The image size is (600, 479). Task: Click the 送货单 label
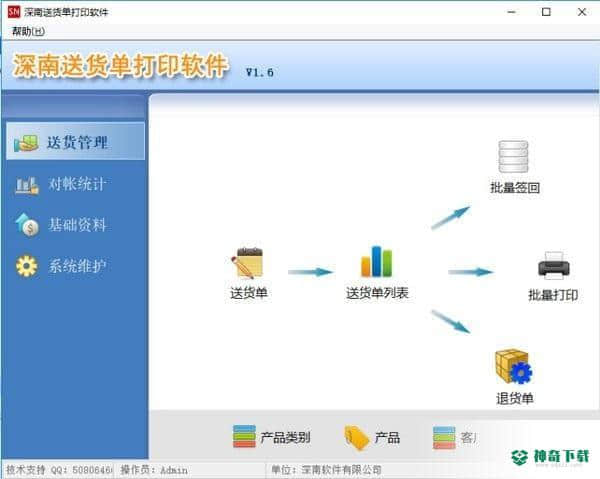[x=249, y=293]
